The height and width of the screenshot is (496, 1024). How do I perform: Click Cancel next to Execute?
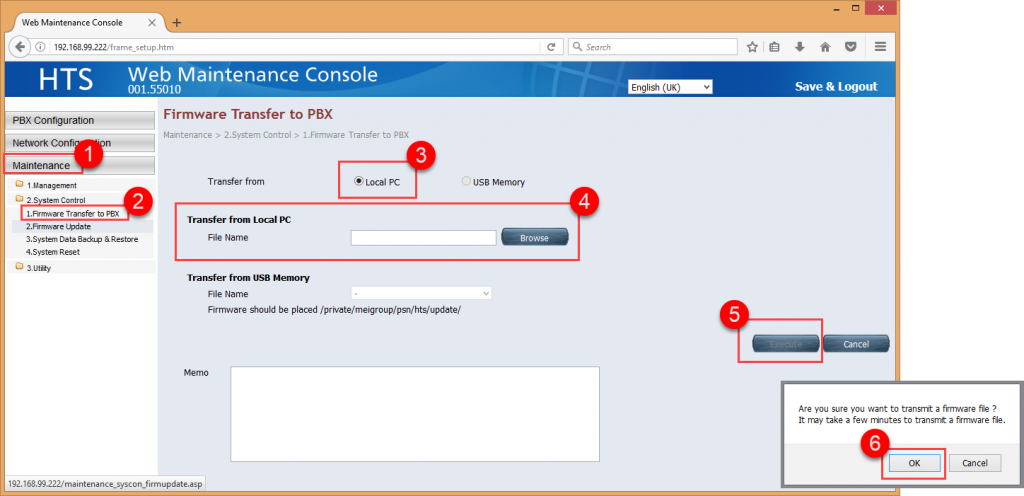point(856,344)
